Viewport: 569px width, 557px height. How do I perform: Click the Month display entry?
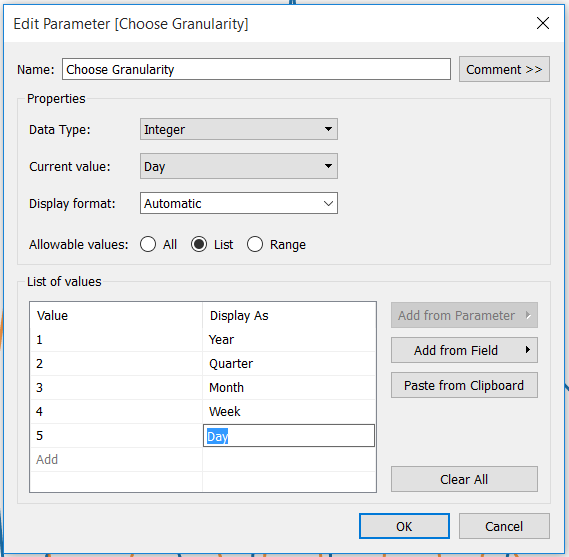tap(226, 388)
